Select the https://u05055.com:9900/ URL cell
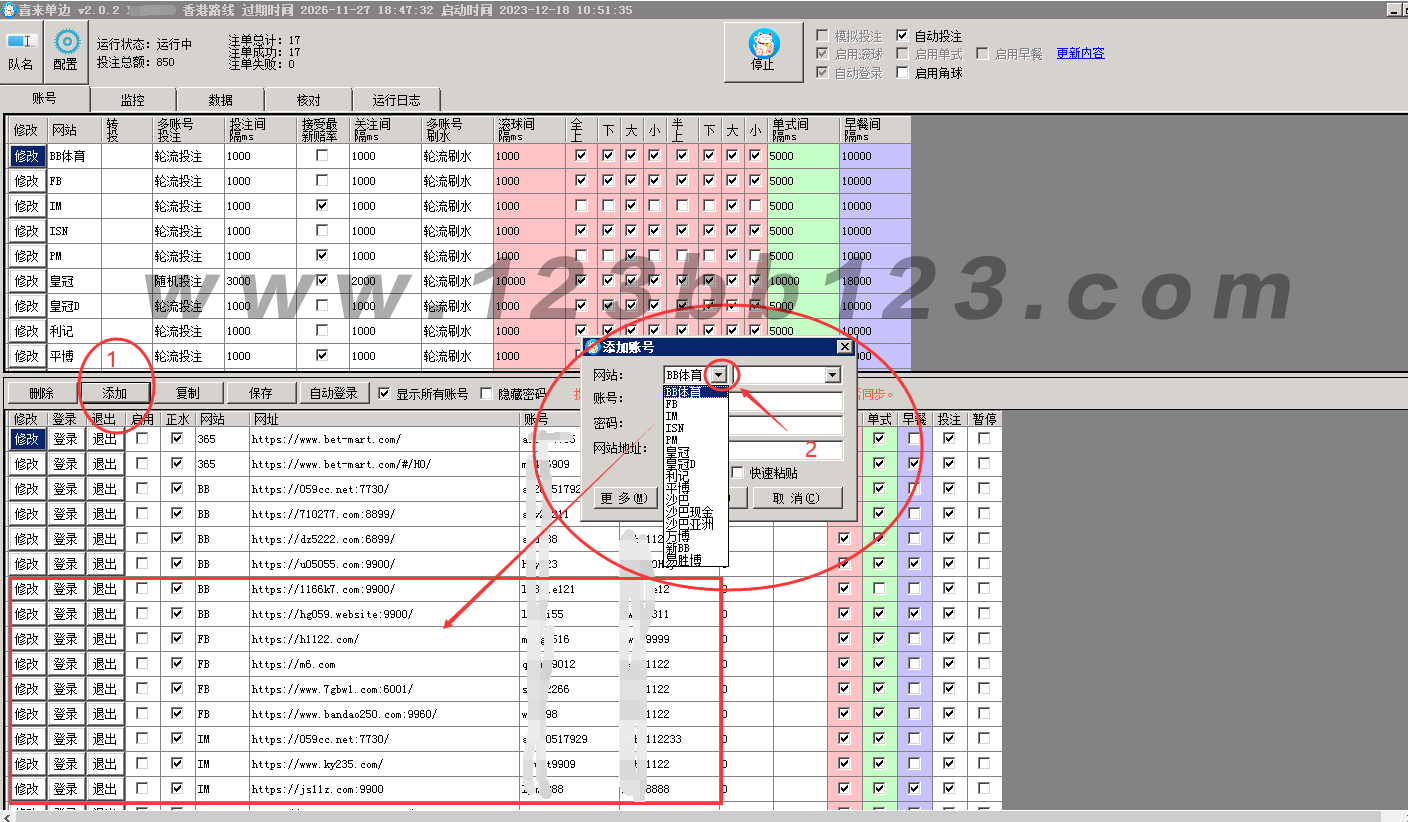 click(384, 564)
